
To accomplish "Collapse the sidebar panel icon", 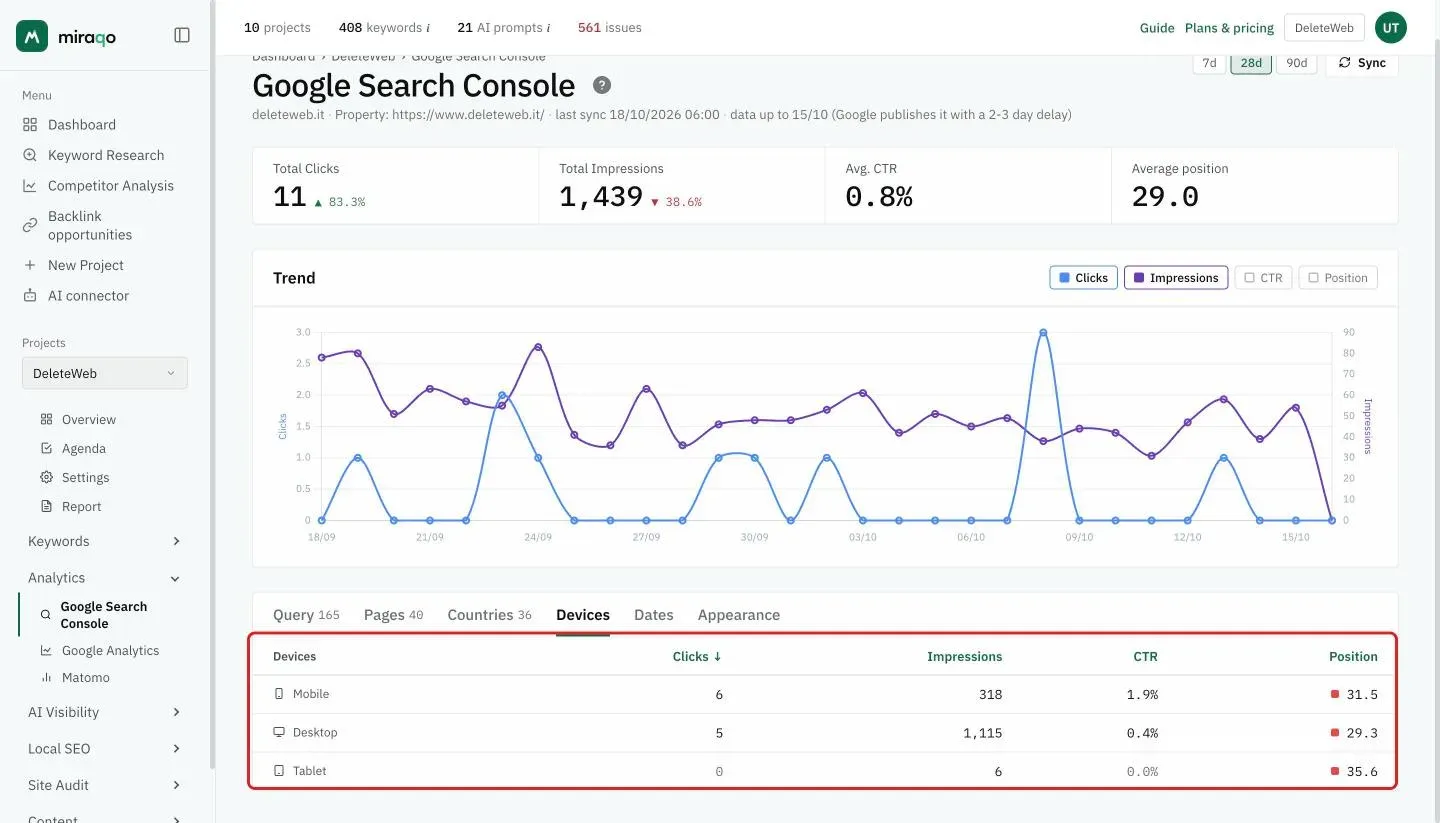I will tap(182, 35).
